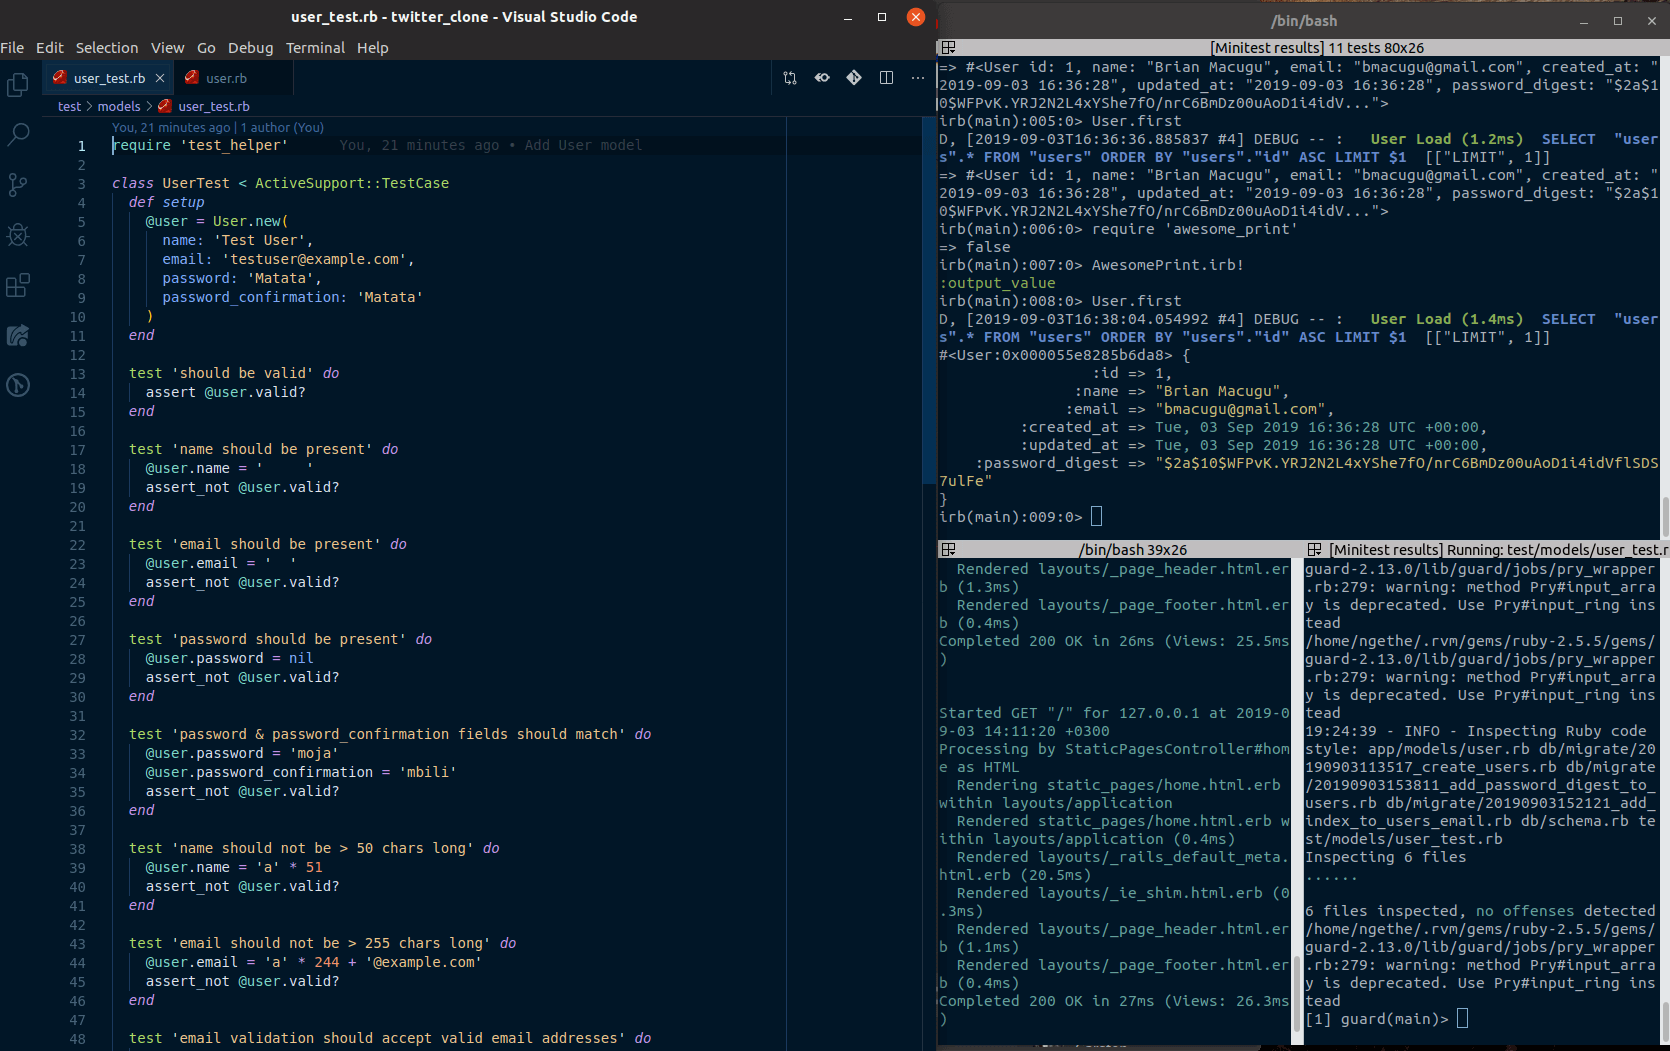Click the "test 'password should be present' do" line
1670x1051 pixels.
(x=280, y=639)
